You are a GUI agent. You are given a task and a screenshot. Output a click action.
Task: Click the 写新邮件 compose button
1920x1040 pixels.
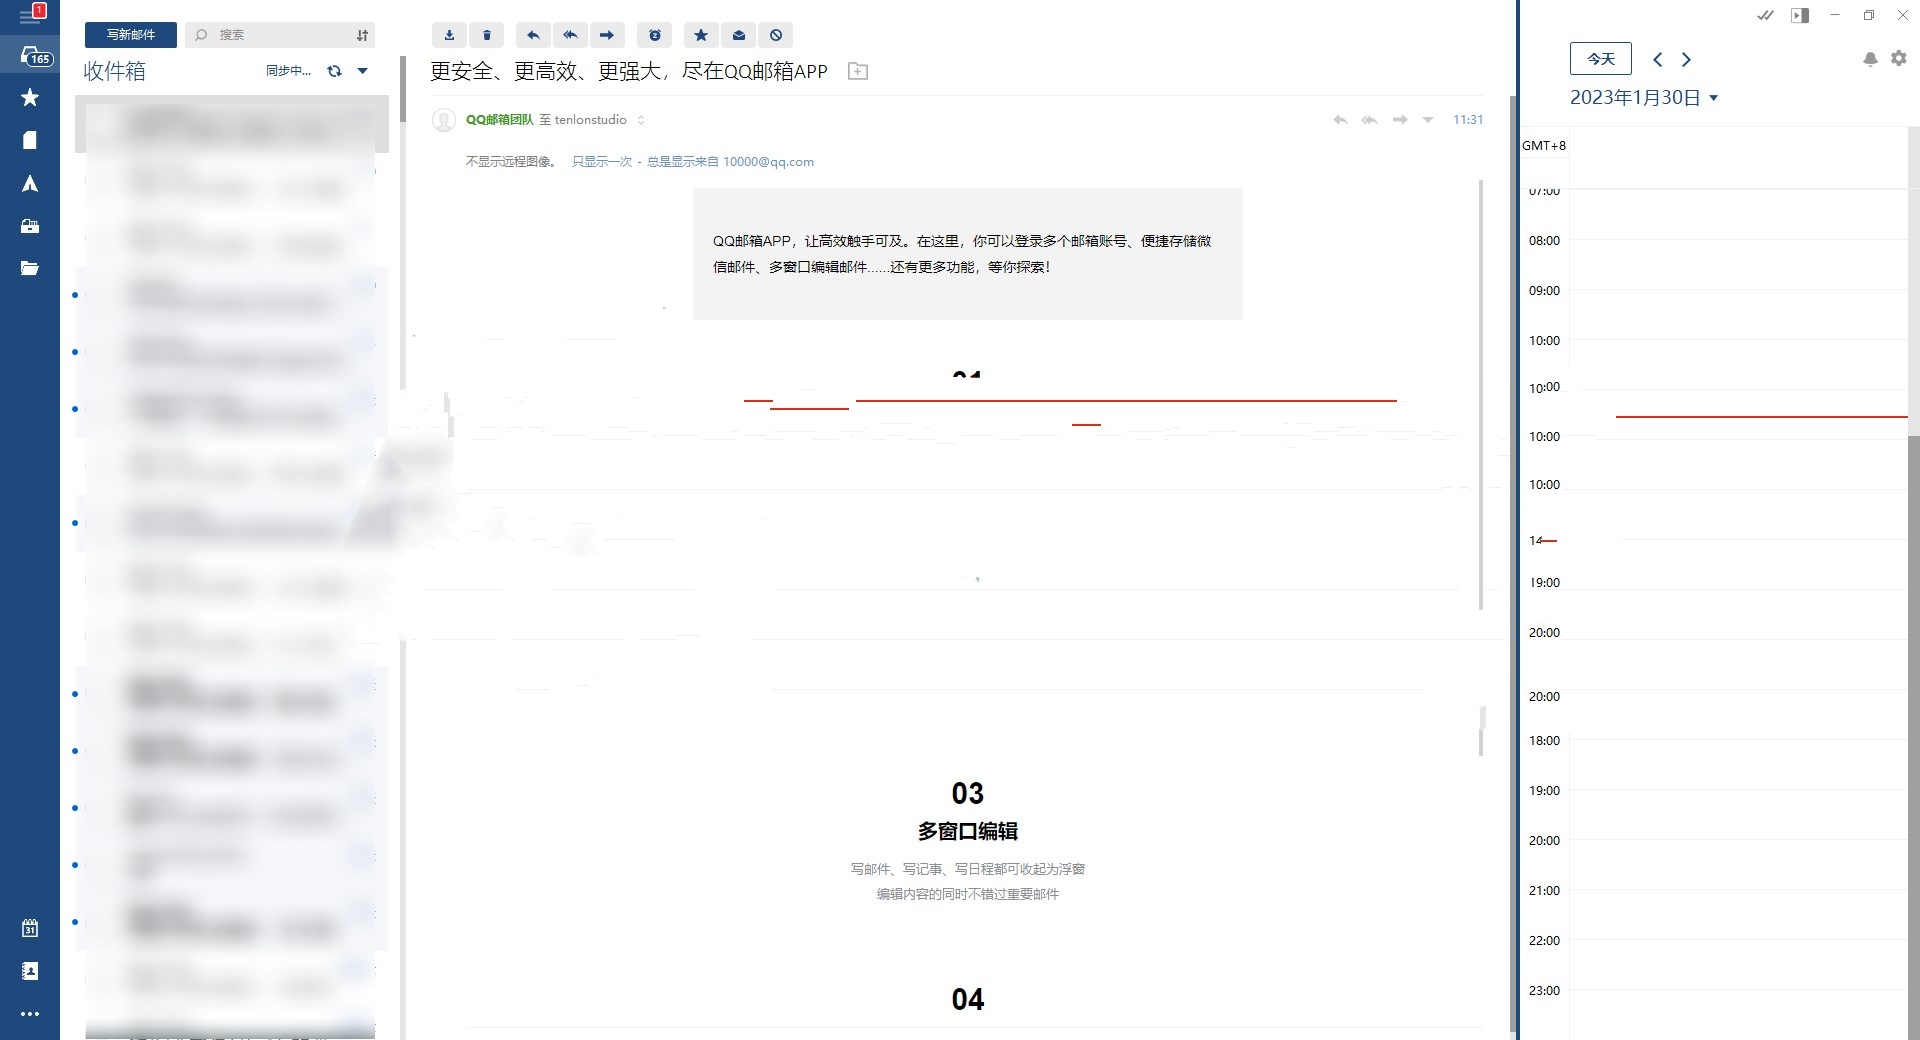pos(131,35)
